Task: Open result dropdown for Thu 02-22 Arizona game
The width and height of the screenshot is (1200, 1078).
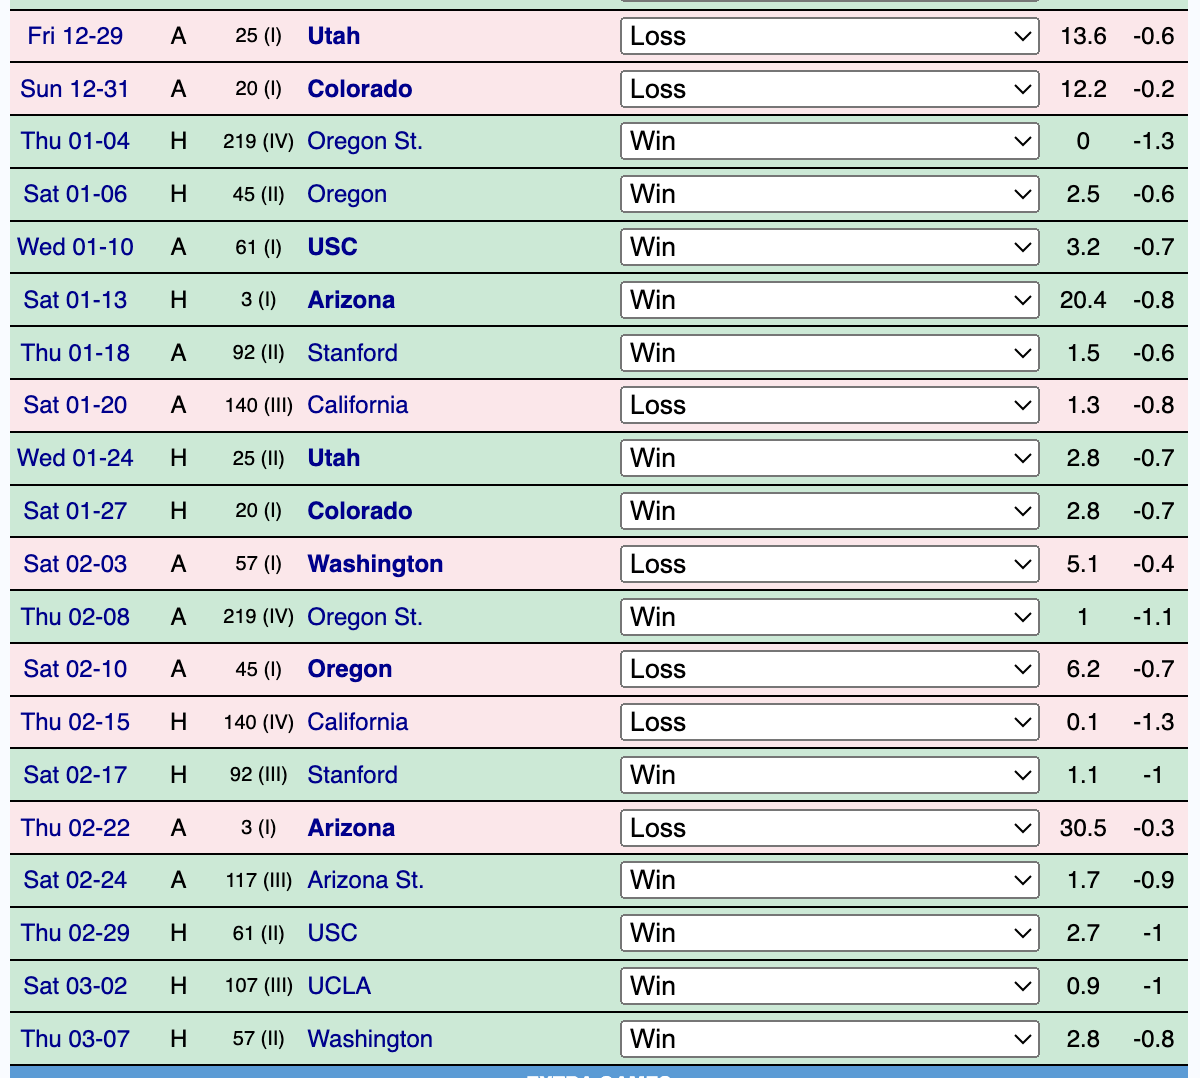Action: coord(829,828)
